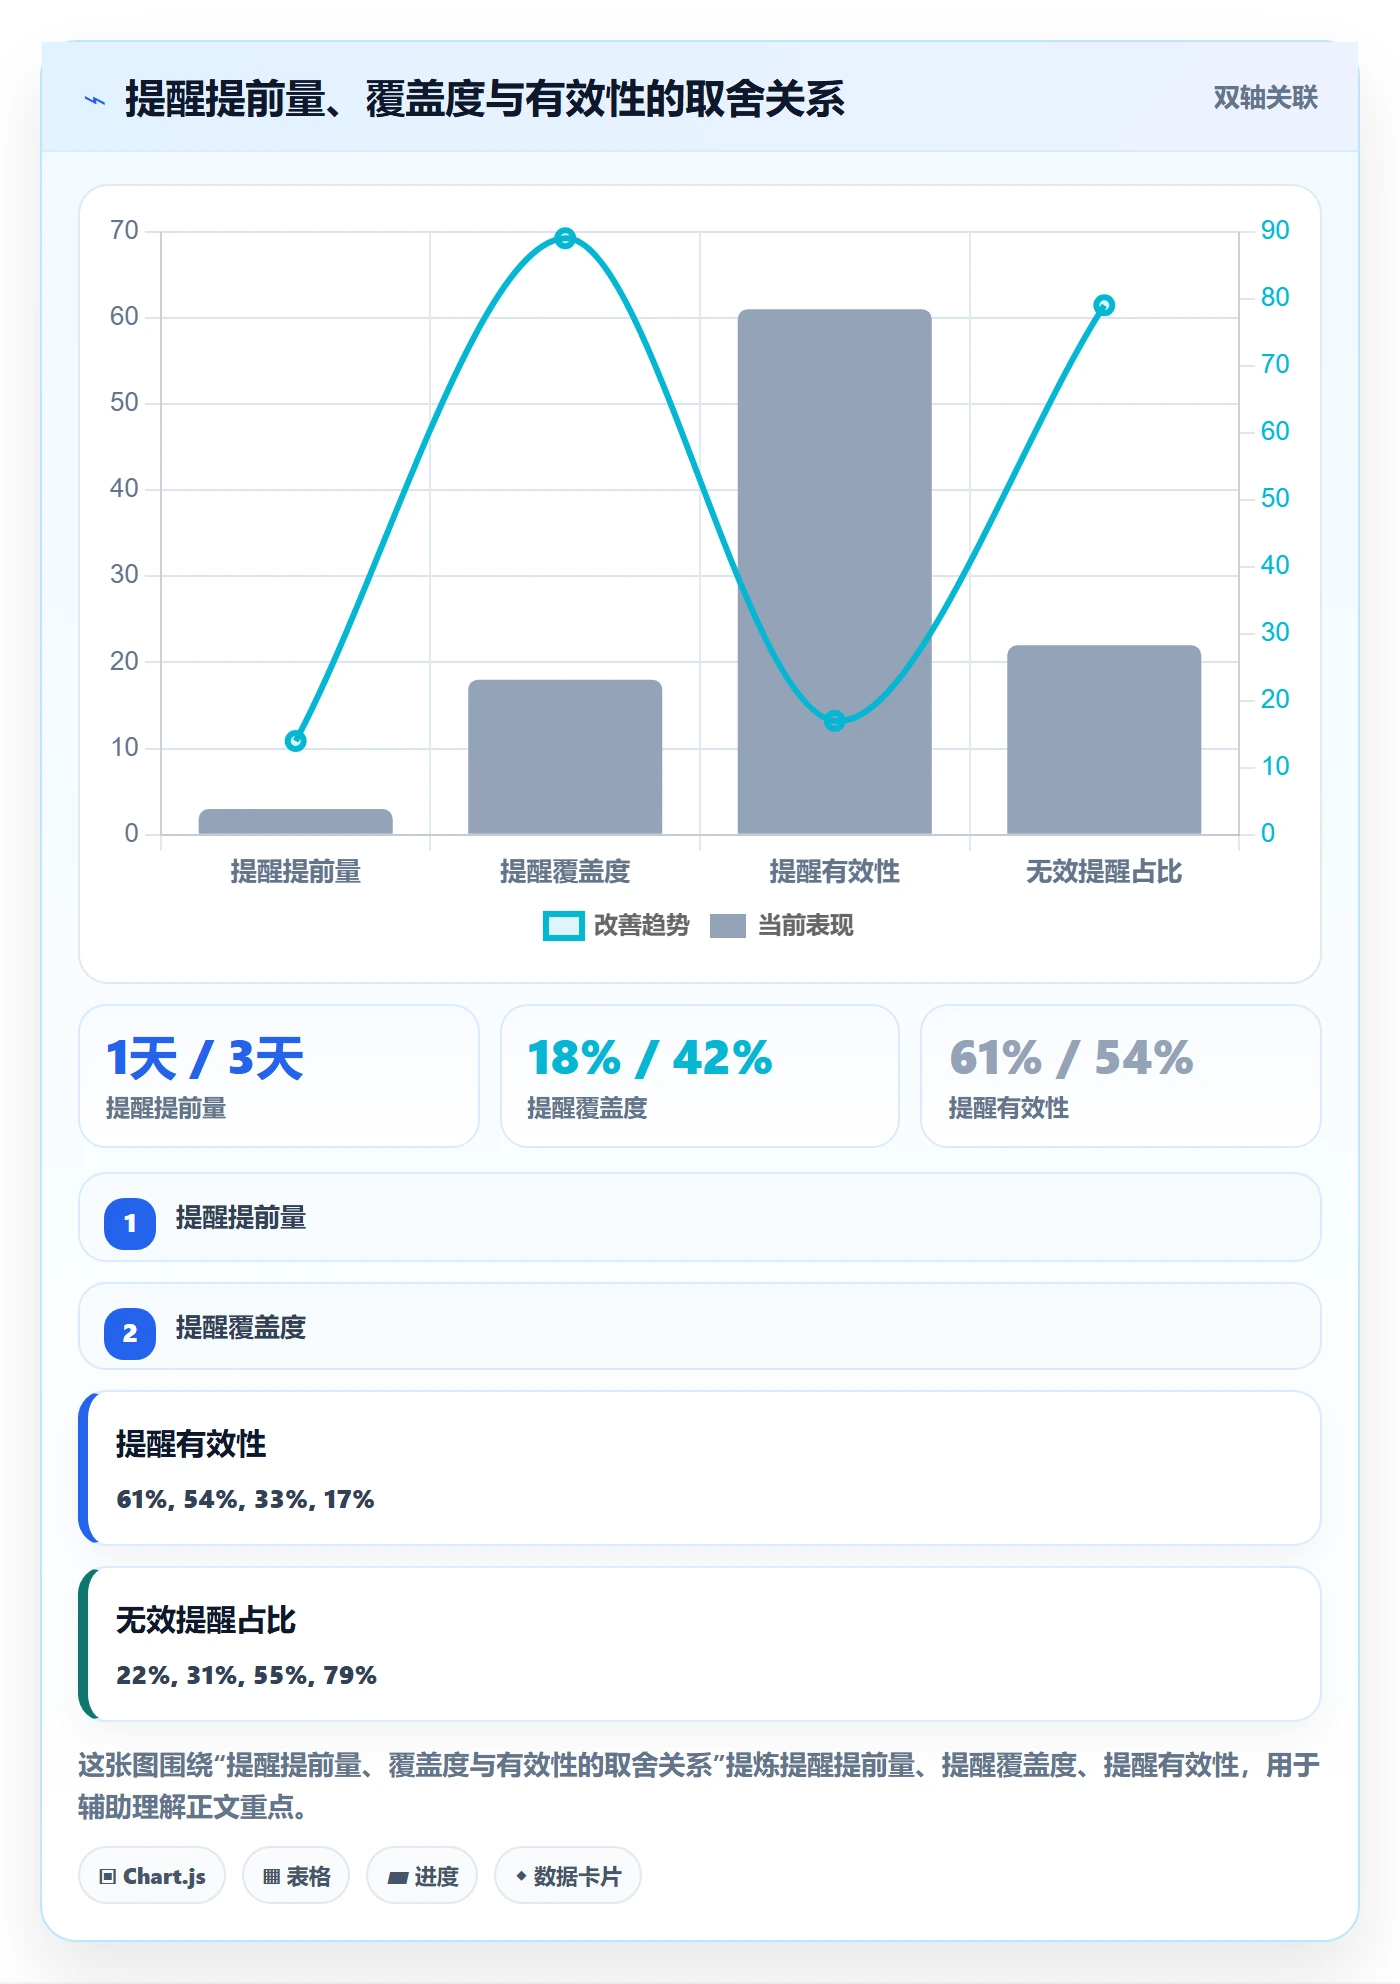Click the 提醒提前量 x-axis label
The height and width of the screenshot is (1984, 1400).
pos(296,872)
